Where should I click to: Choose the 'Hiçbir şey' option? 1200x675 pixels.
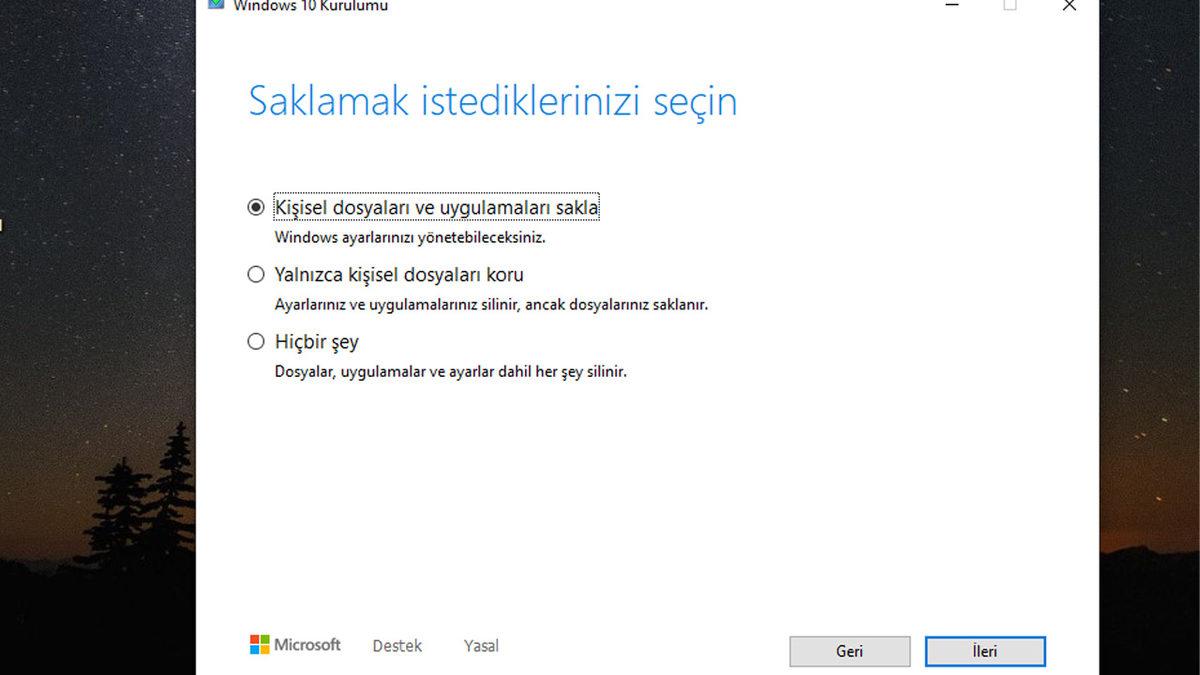256,341
